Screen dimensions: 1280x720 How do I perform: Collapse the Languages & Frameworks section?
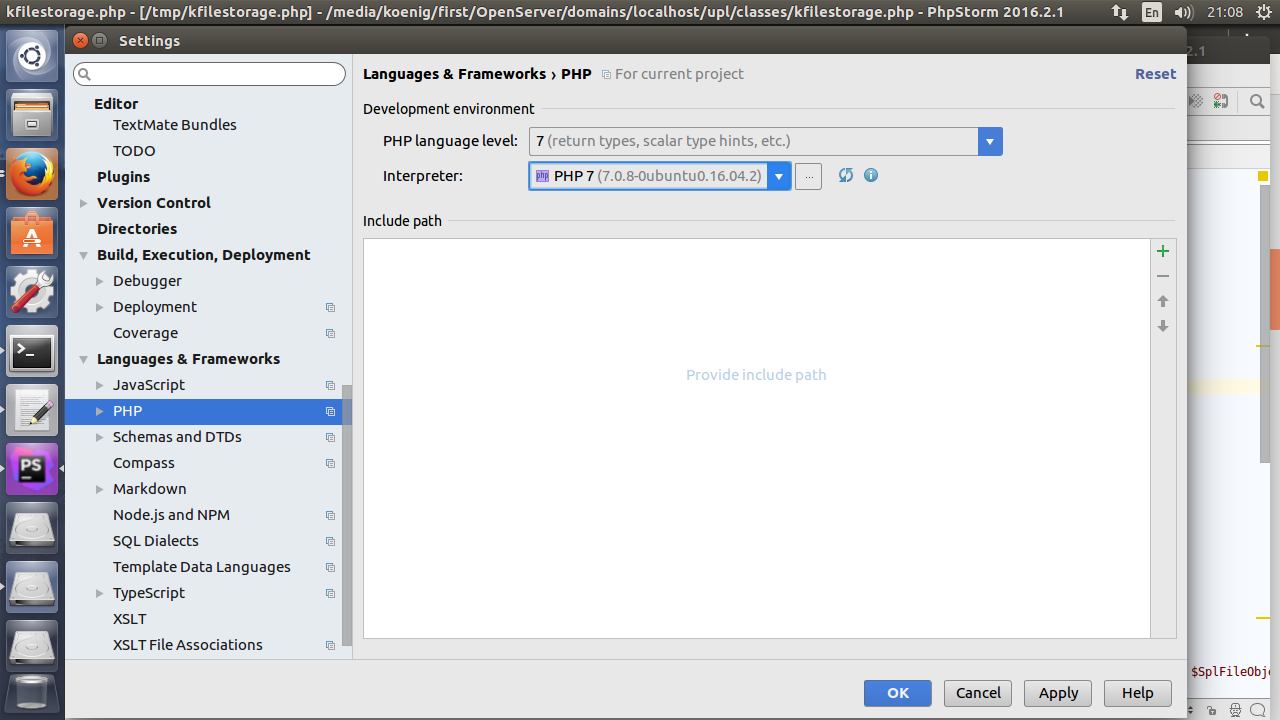click(84, 359)
